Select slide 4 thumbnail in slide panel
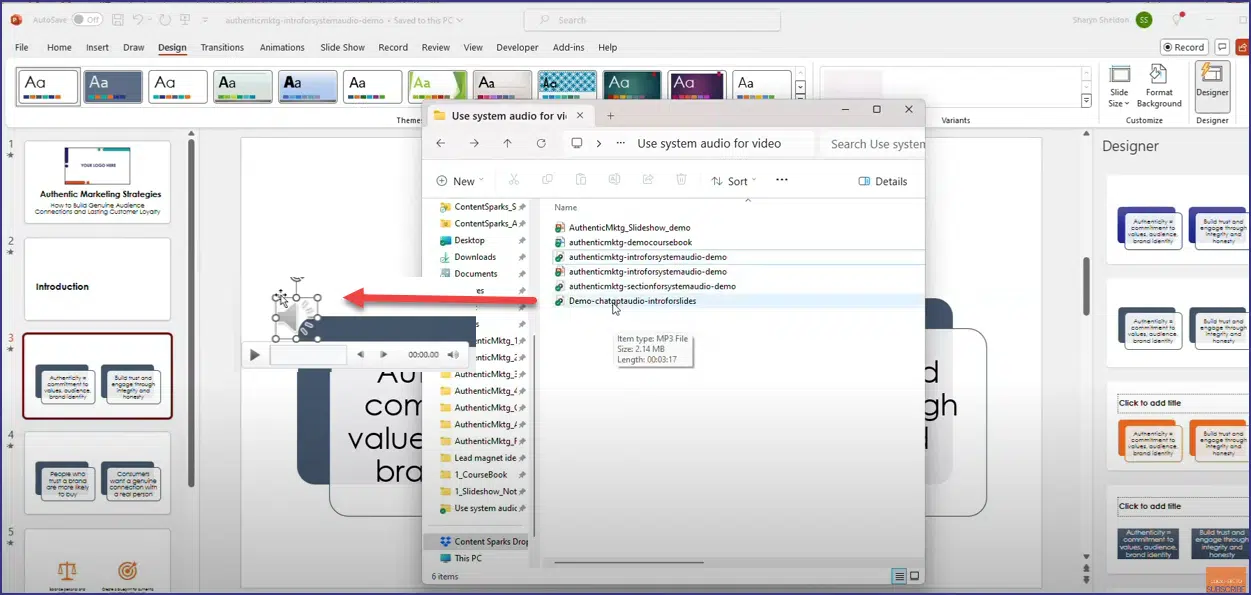 click(97, 472)
